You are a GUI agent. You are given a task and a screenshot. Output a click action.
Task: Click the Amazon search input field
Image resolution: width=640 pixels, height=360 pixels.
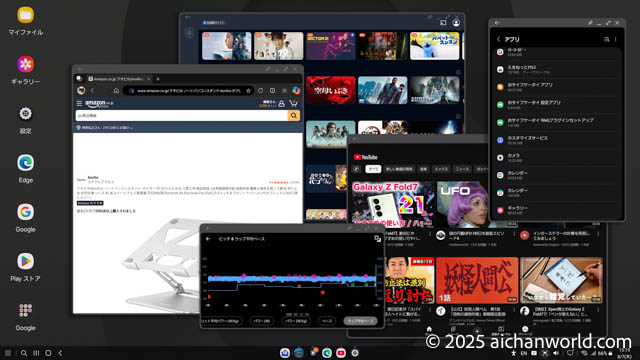point(182,116)
